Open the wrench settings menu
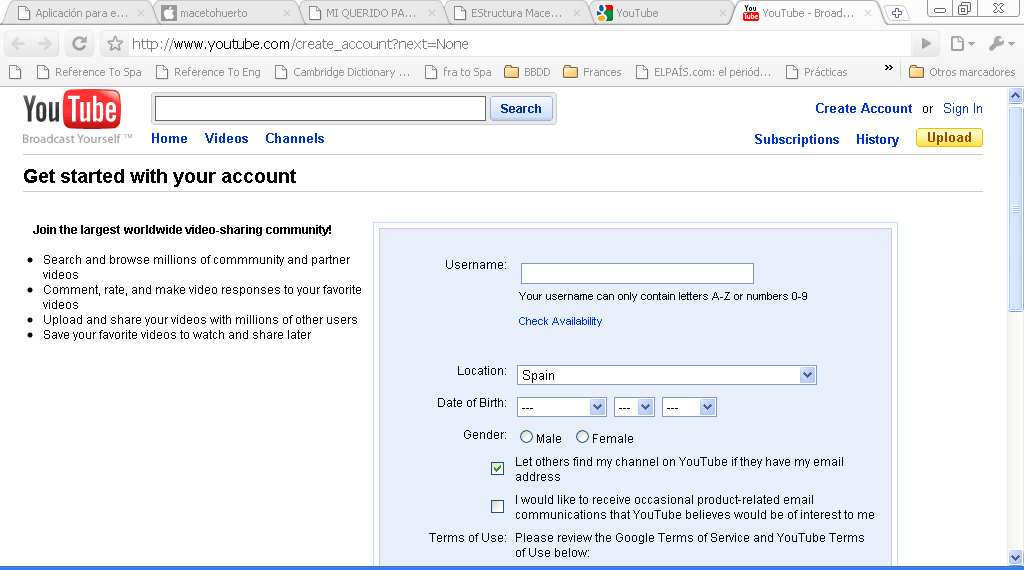The width and height of the screenshot is (1024, 570). [x=1001, y=44]
